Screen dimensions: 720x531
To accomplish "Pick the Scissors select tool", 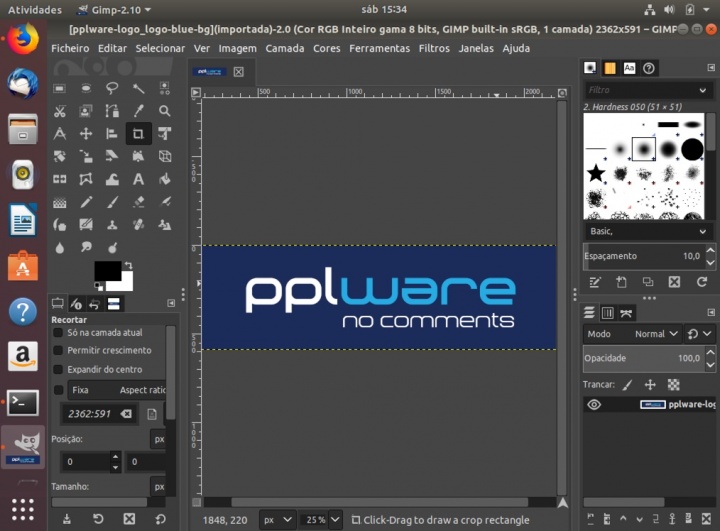I will (60, 111).
